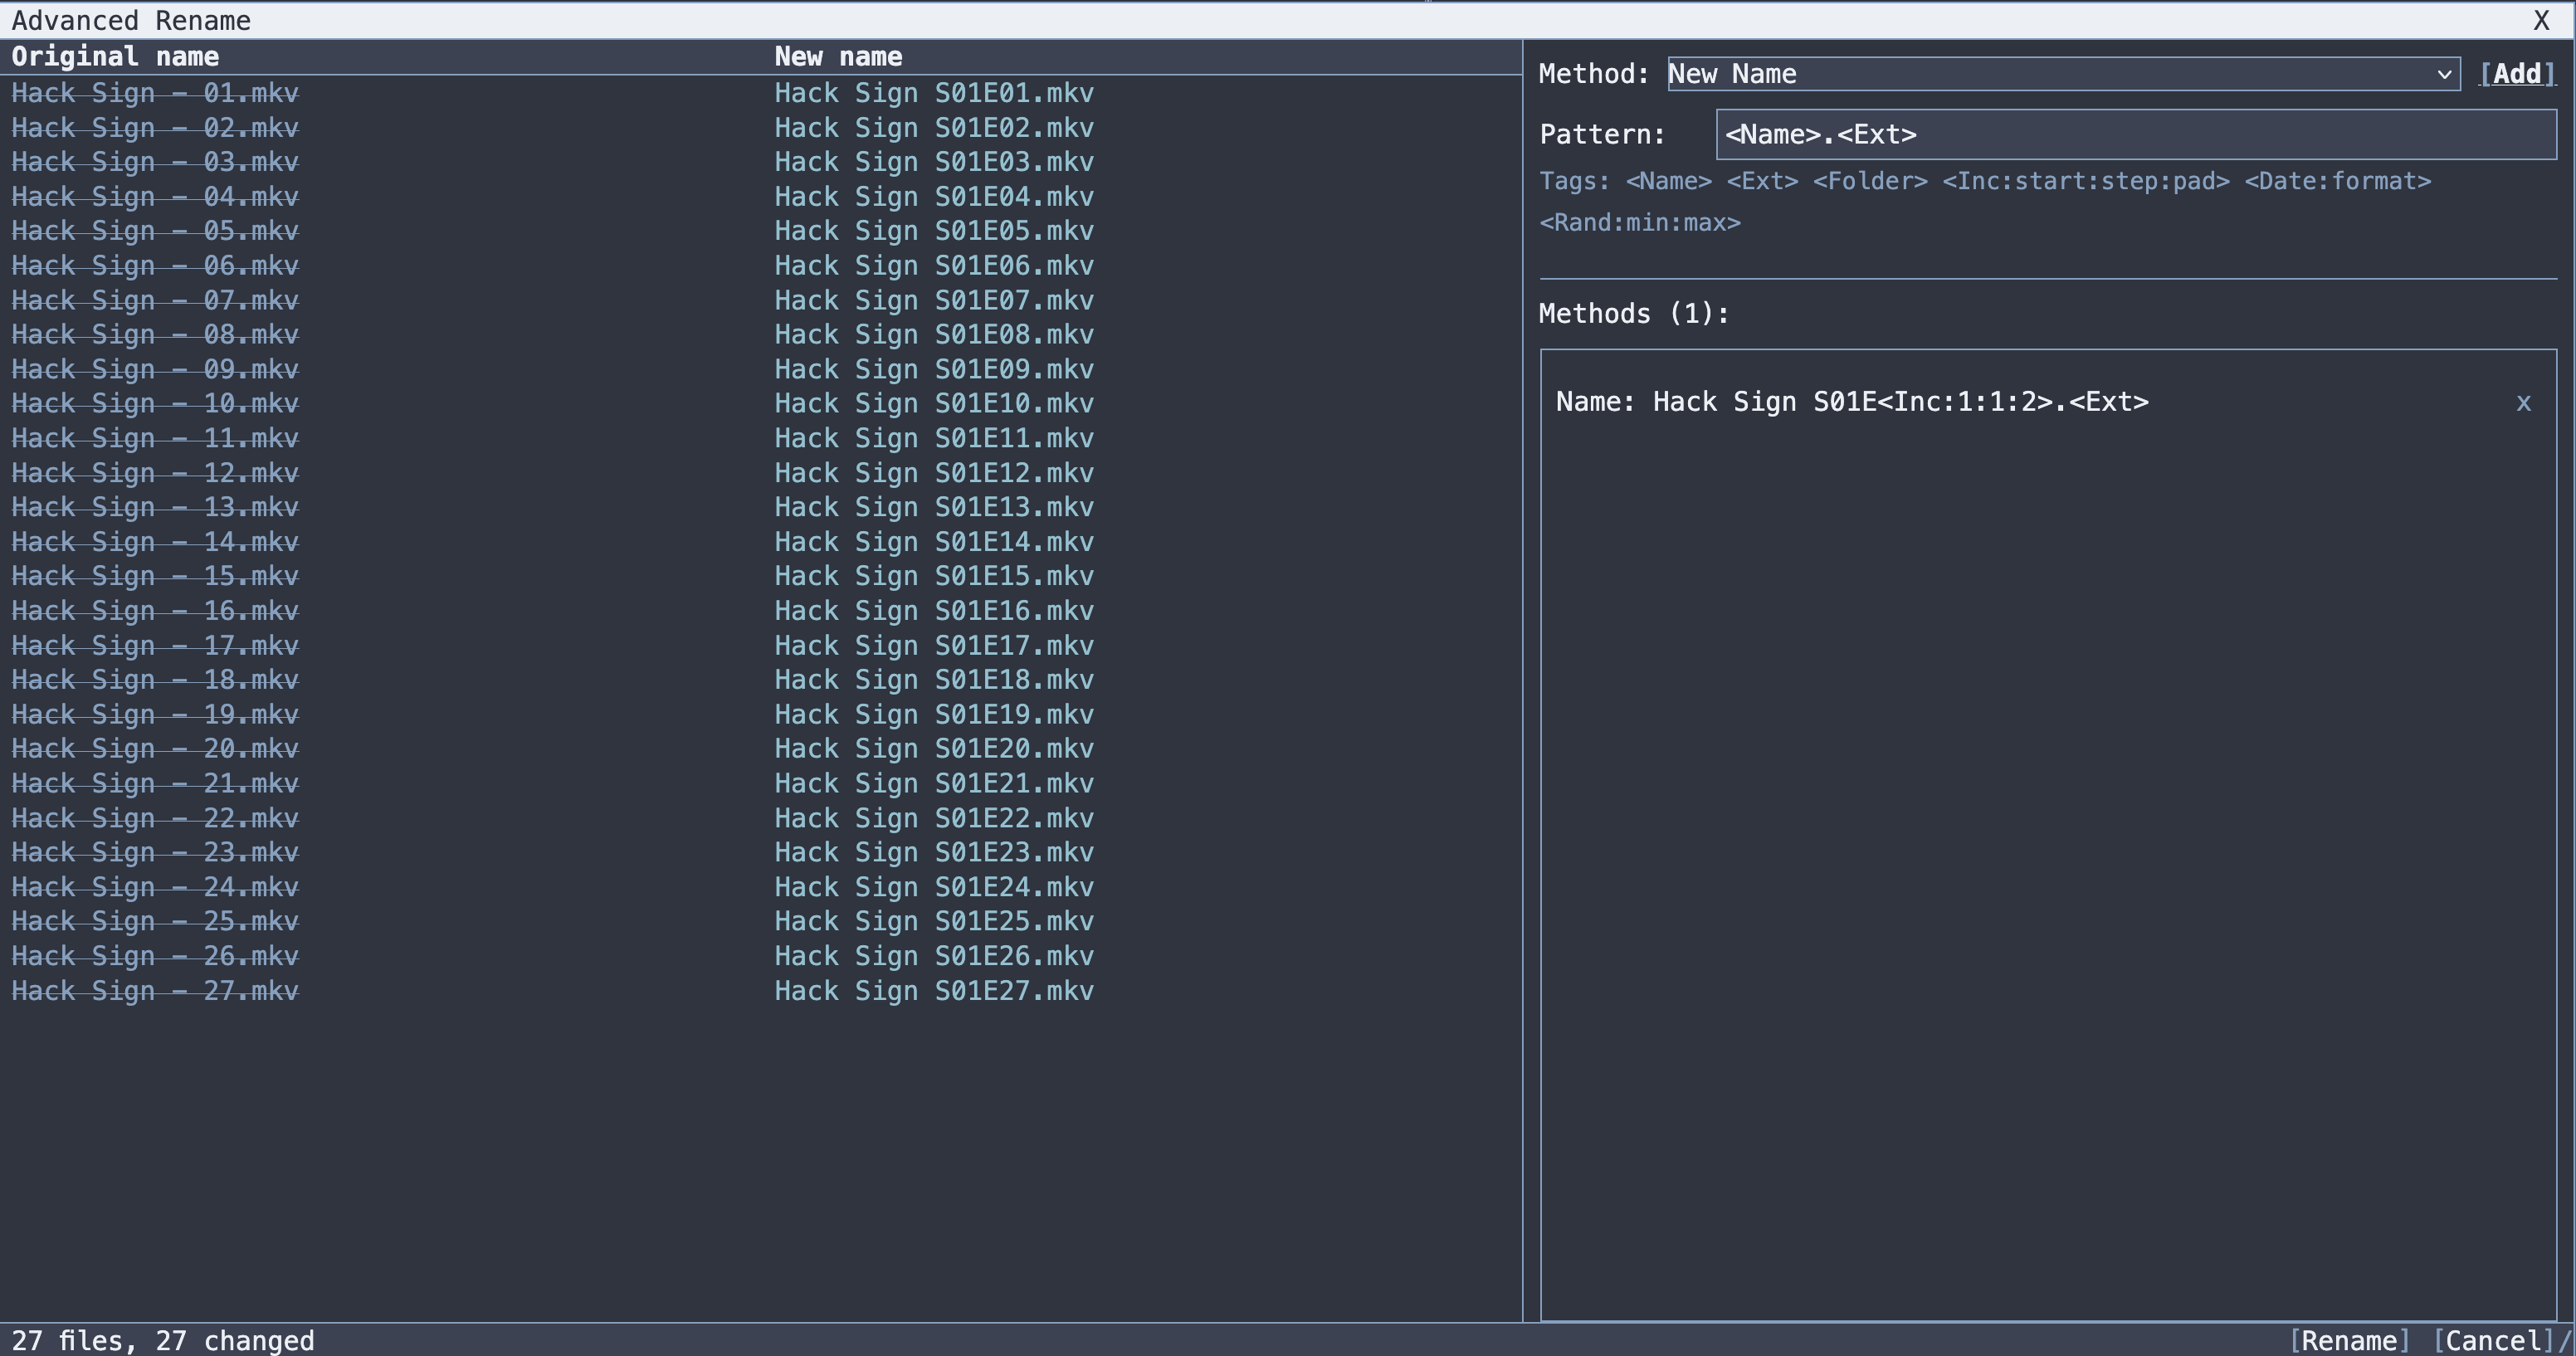Click new name Hack Sign S01E17.mkv
Screen dimensions: 2576x1356
click(x=934, y=645)
